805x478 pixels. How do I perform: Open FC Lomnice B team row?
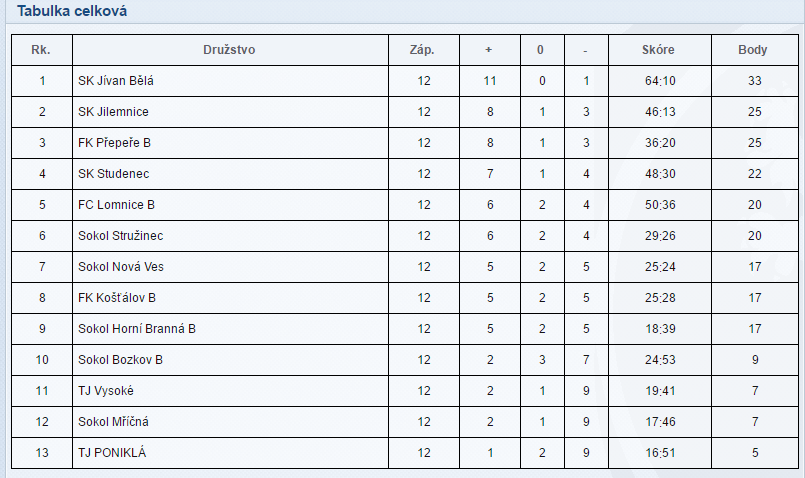point(116,205)
